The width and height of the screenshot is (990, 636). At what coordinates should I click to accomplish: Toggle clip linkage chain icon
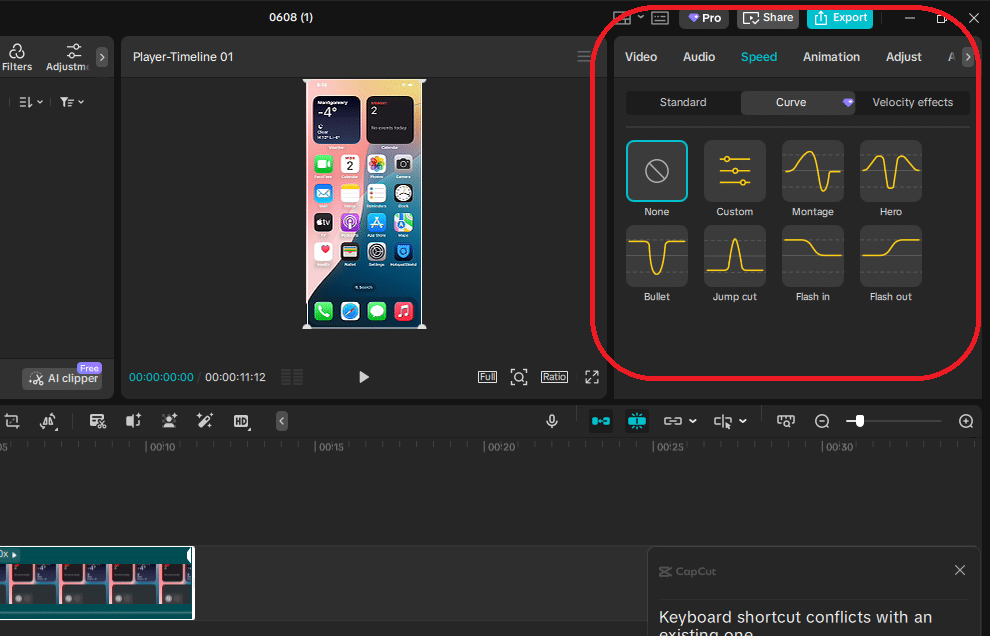pyautogui.click(x=672, y=421)
